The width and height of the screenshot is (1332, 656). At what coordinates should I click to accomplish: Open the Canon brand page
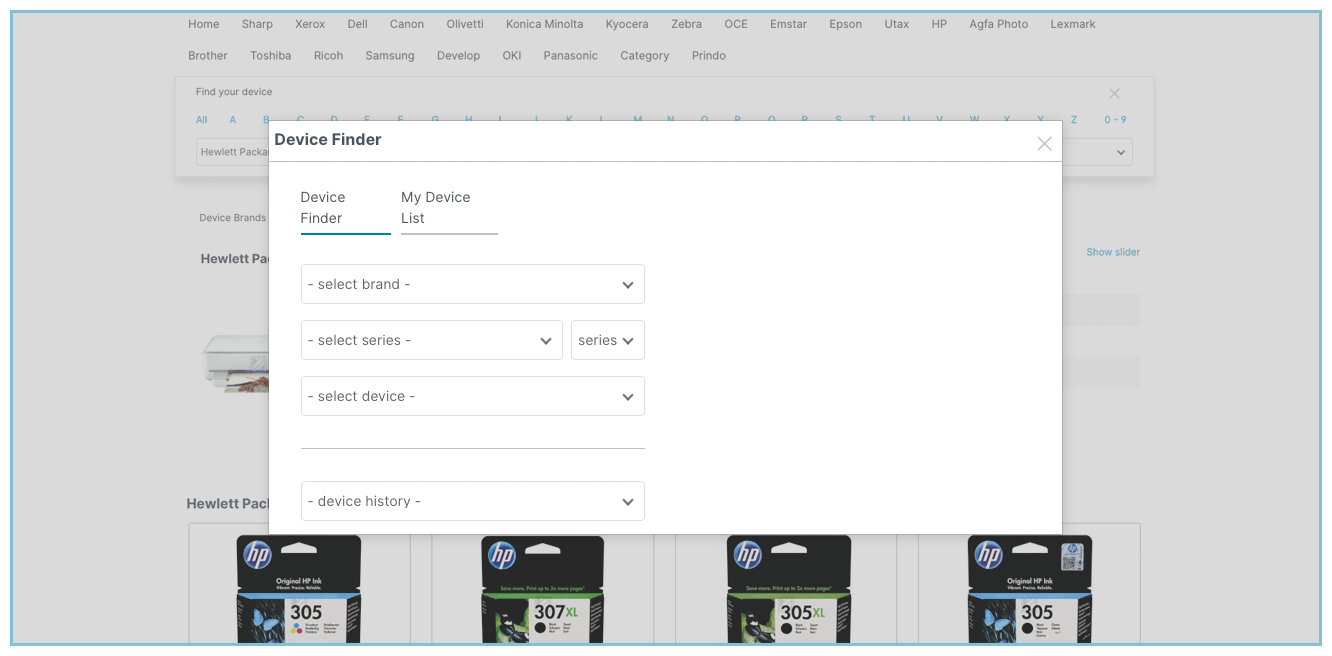(407, 24)
